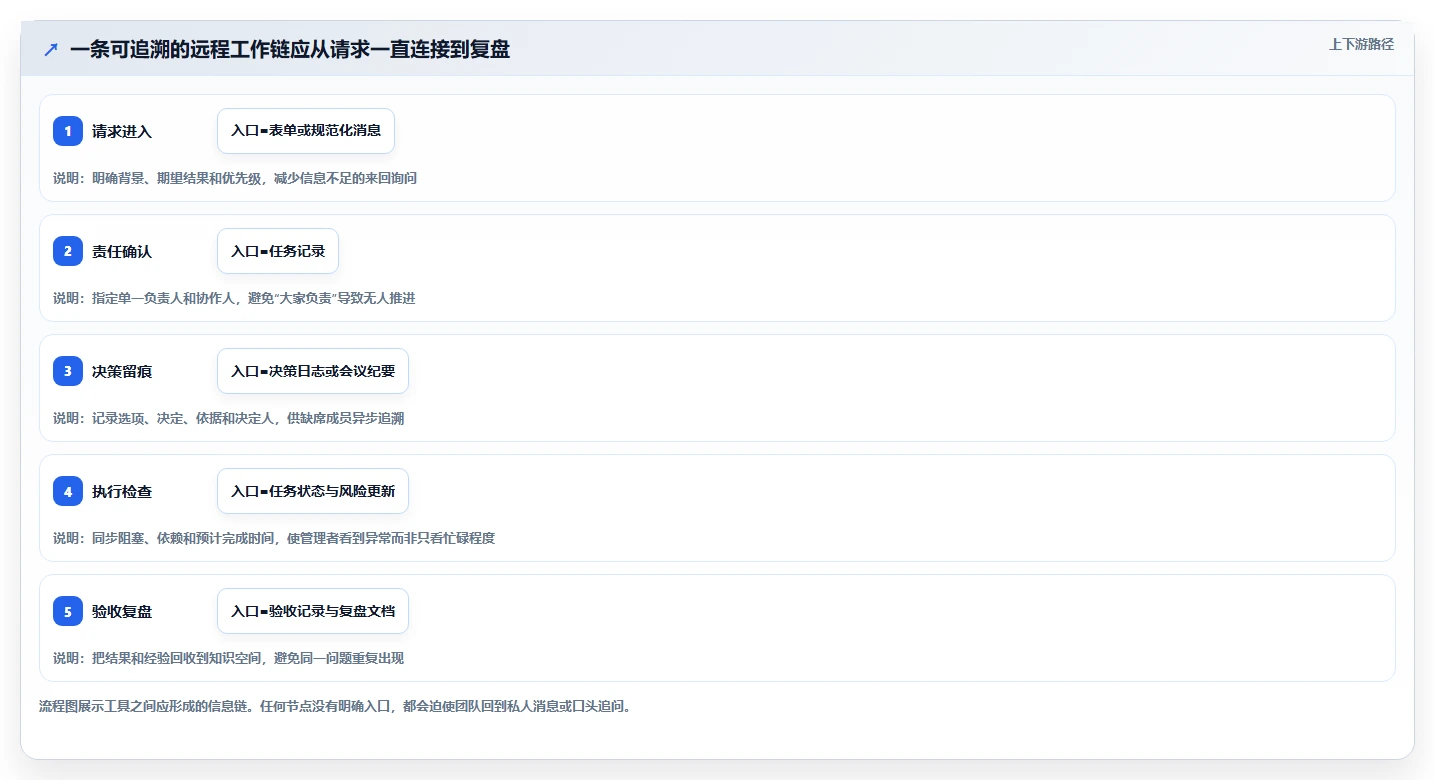This screenshot has width=1435, height=780.
Task: Click the heading 一条可追溯的远程工作链应从请求一直连接到复盘
Action: 290,49
